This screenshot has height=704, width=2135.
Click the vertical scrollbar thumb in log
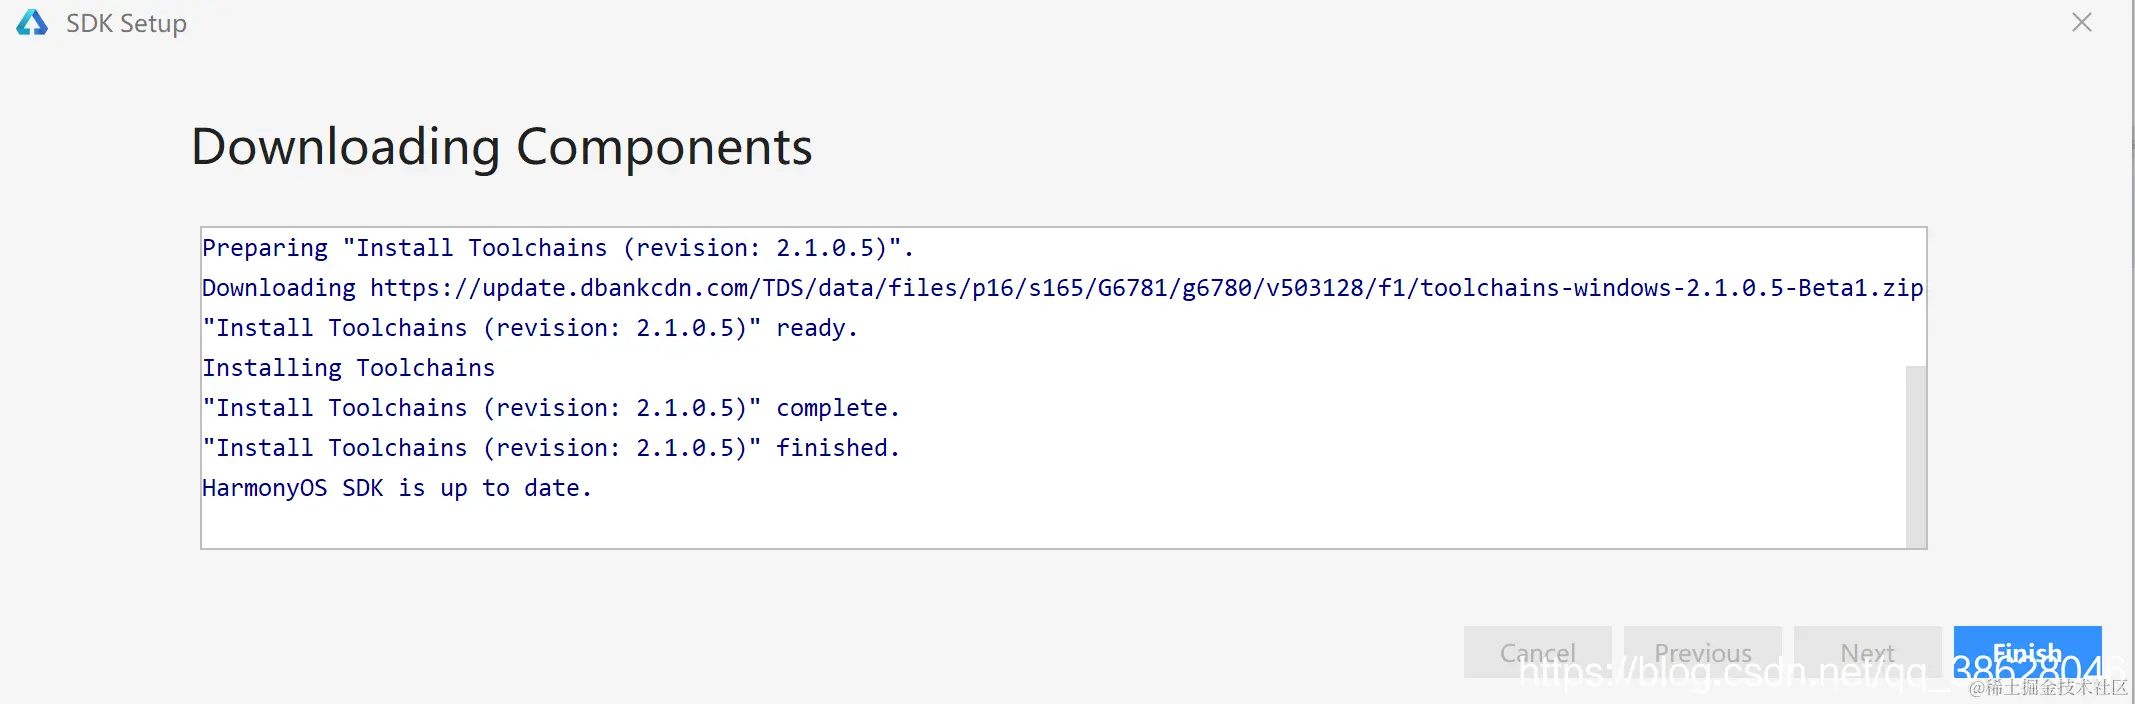[x=1915, y=456]
